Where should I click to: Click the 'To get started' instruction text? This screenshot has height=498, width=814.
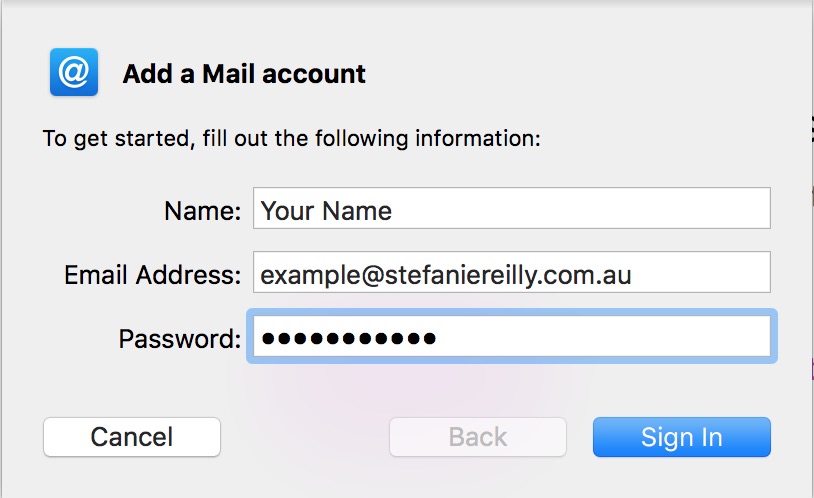coord(291,139)
